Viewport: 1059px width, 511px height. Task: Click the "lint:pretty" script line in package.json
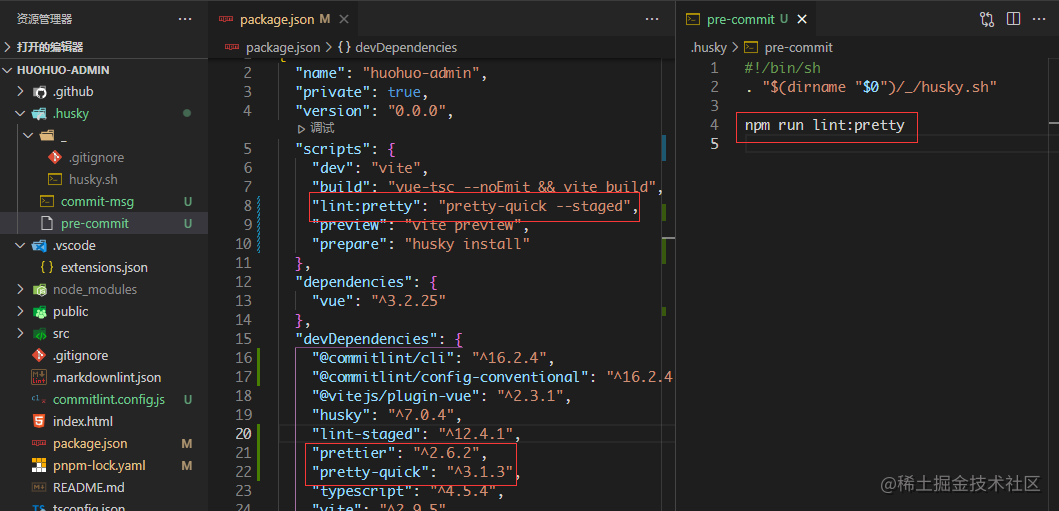[x=475, y=206]
